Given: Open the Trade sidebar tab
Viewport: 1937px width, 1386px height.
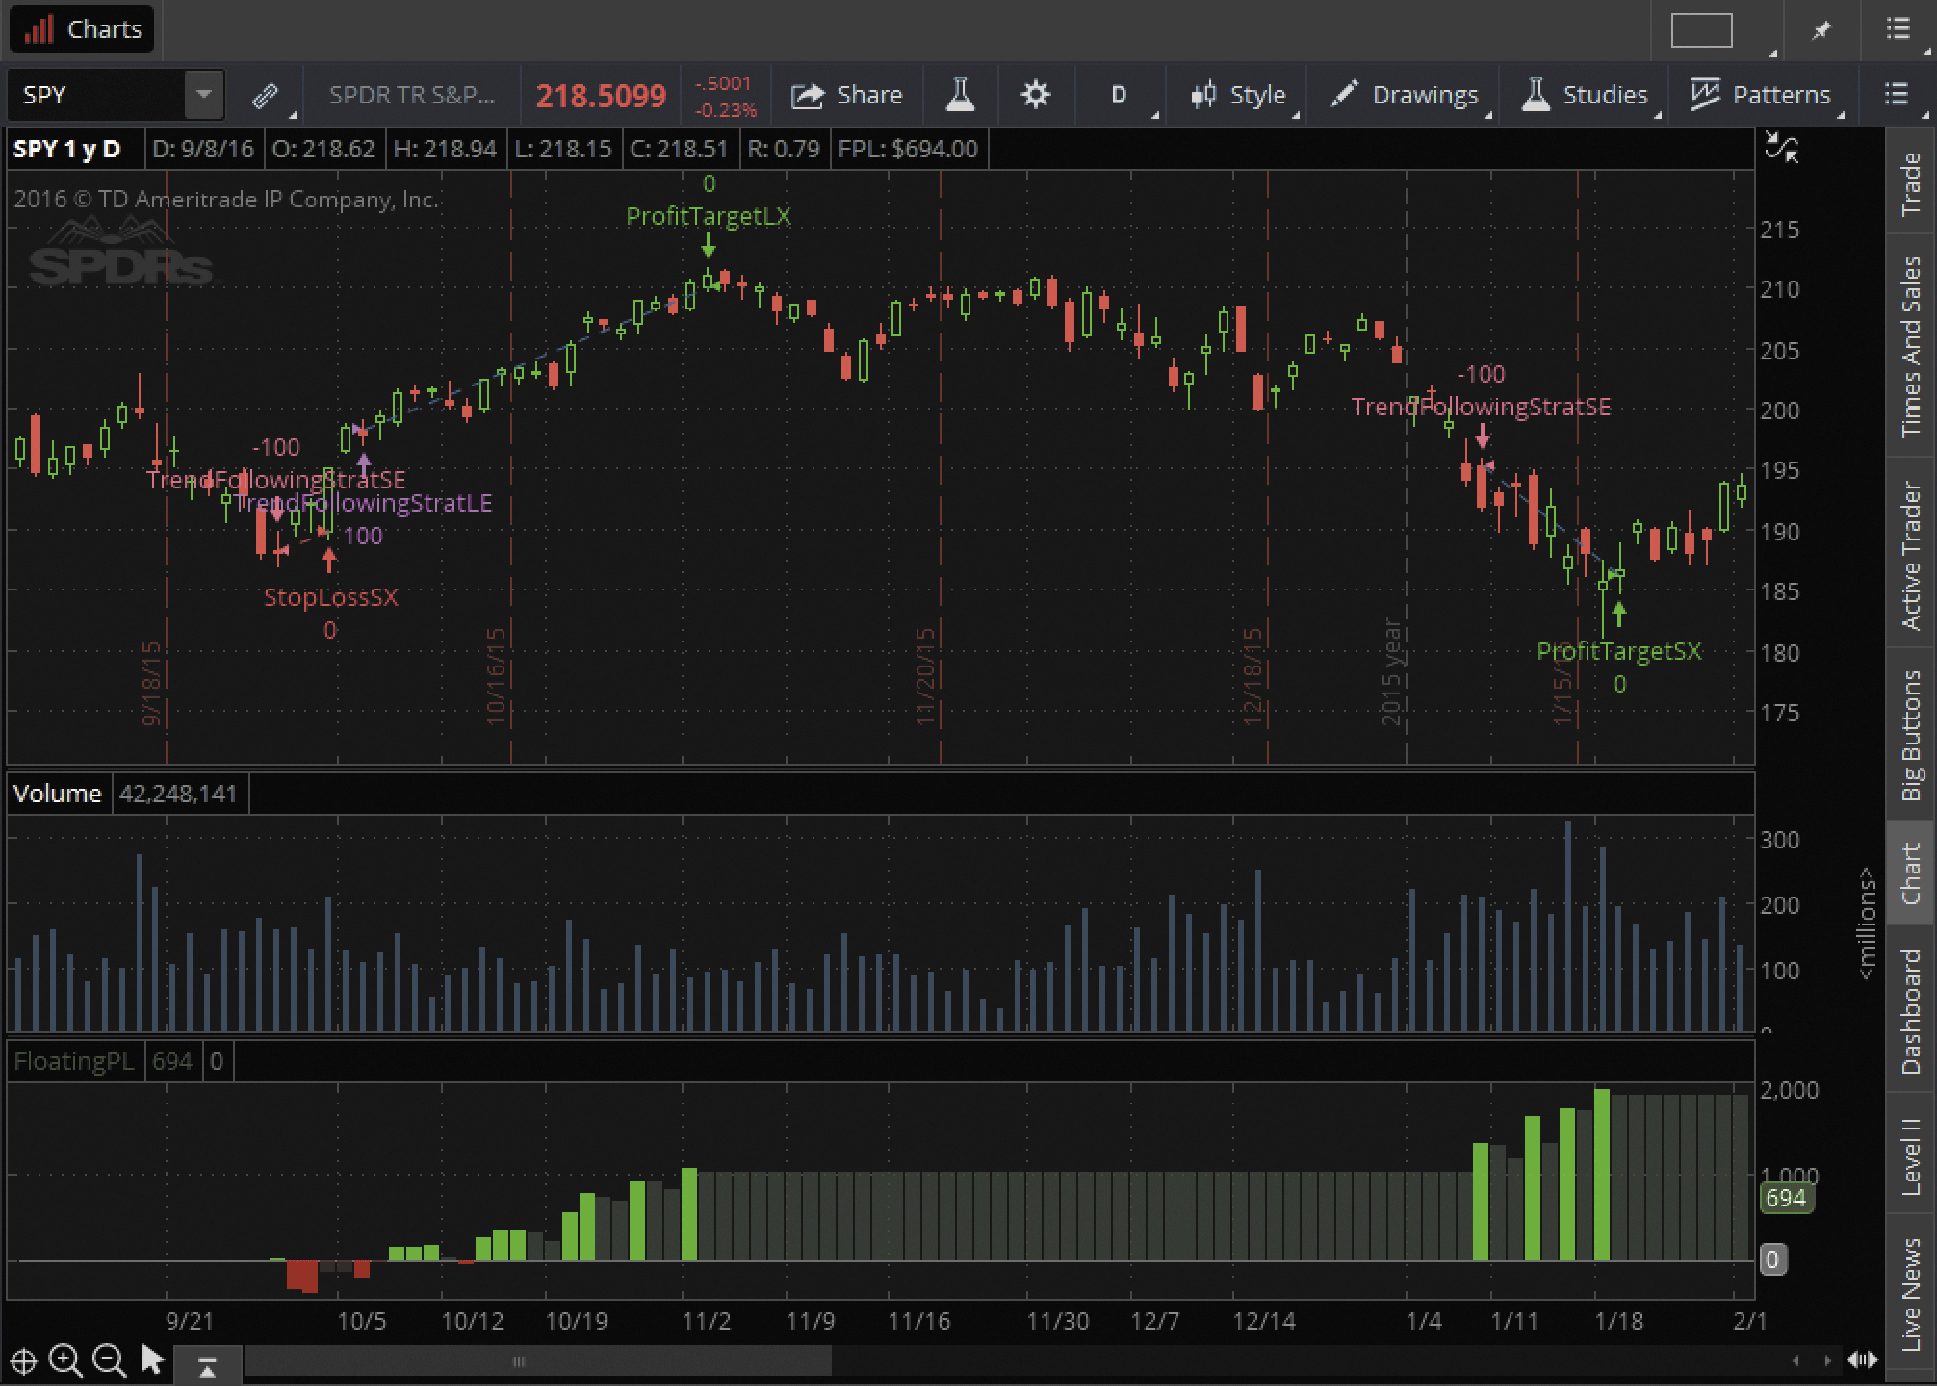Looking at the screenshot, I should [x=1911, y=183].
